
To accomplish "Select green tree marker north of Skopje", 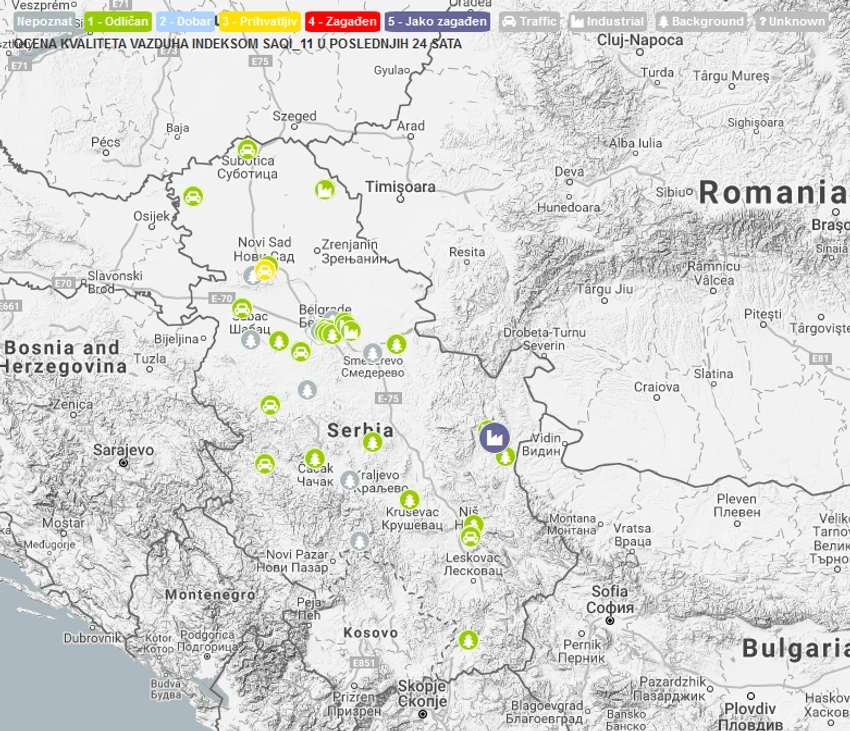I will point(468,640).
